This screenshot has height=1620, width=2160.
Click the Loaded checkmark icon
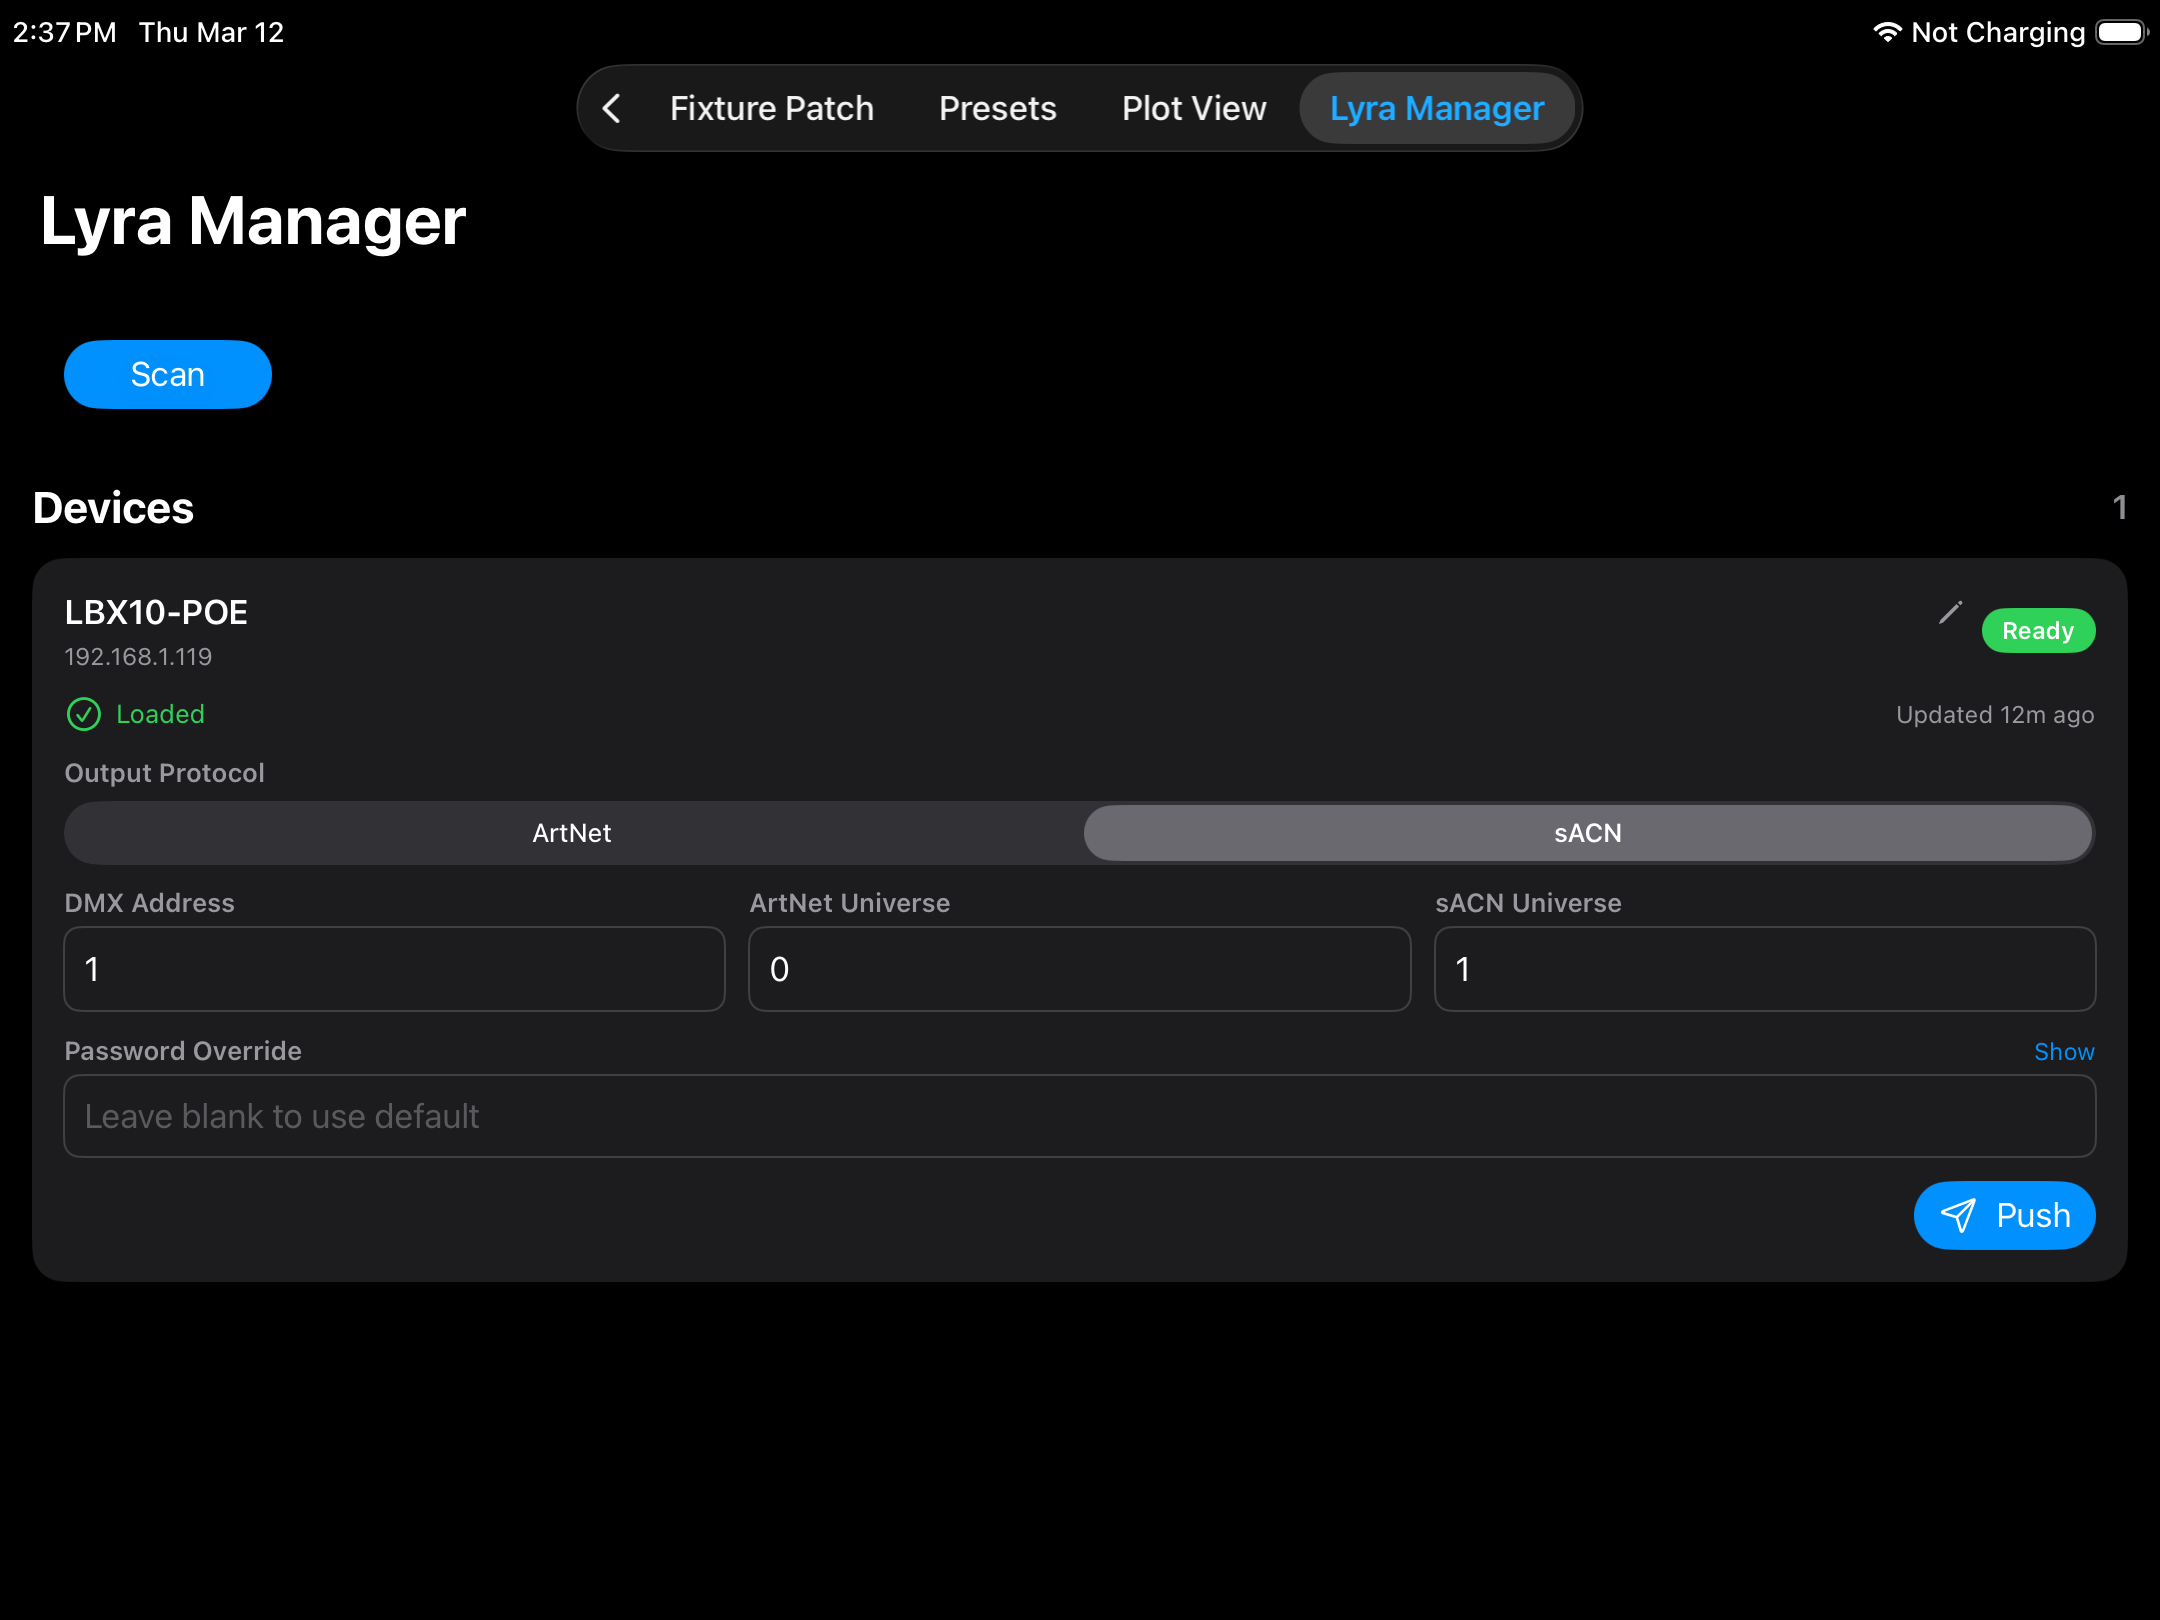(x=84, y=714)
